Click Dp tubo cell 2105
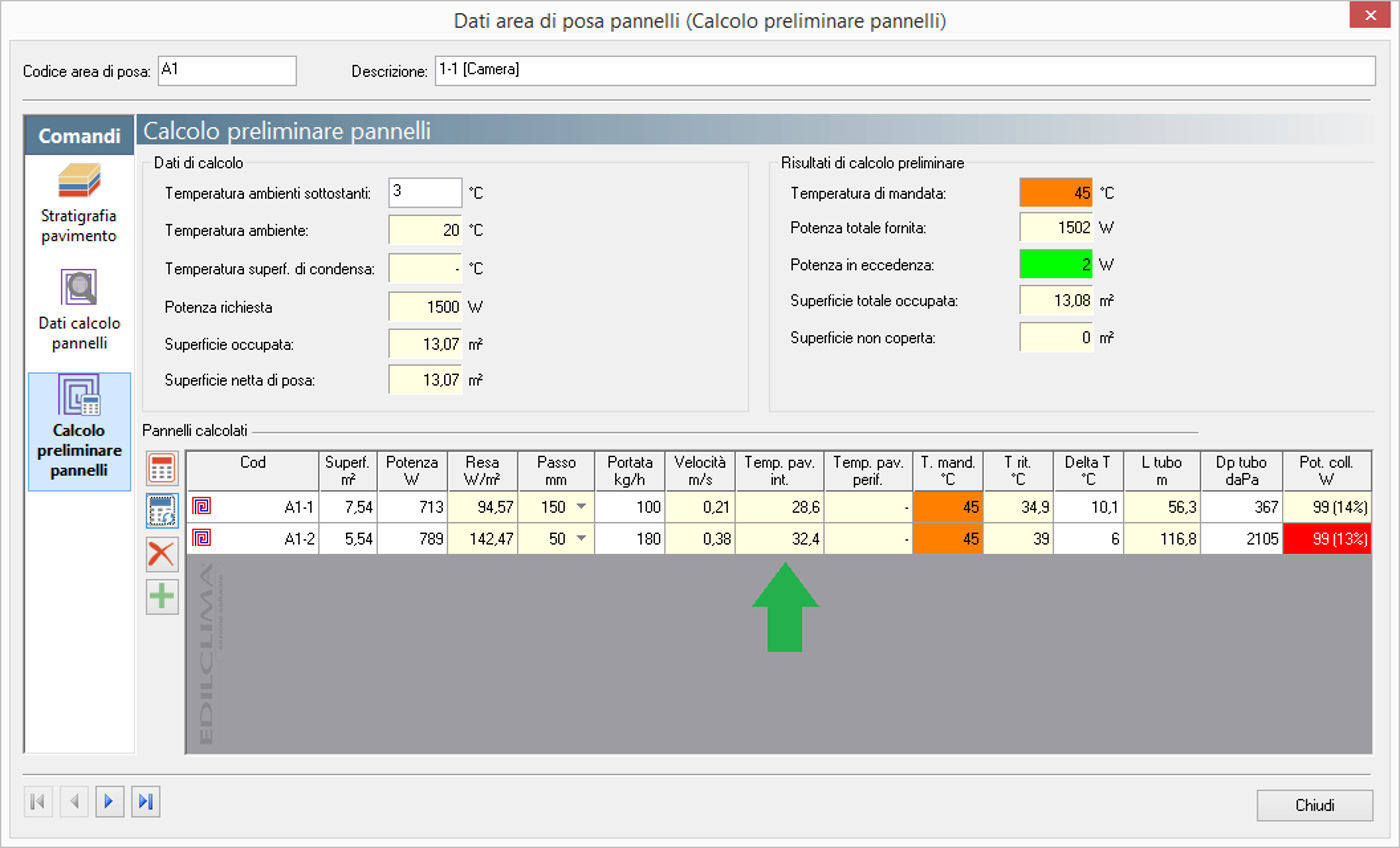 click(1241, 539)
